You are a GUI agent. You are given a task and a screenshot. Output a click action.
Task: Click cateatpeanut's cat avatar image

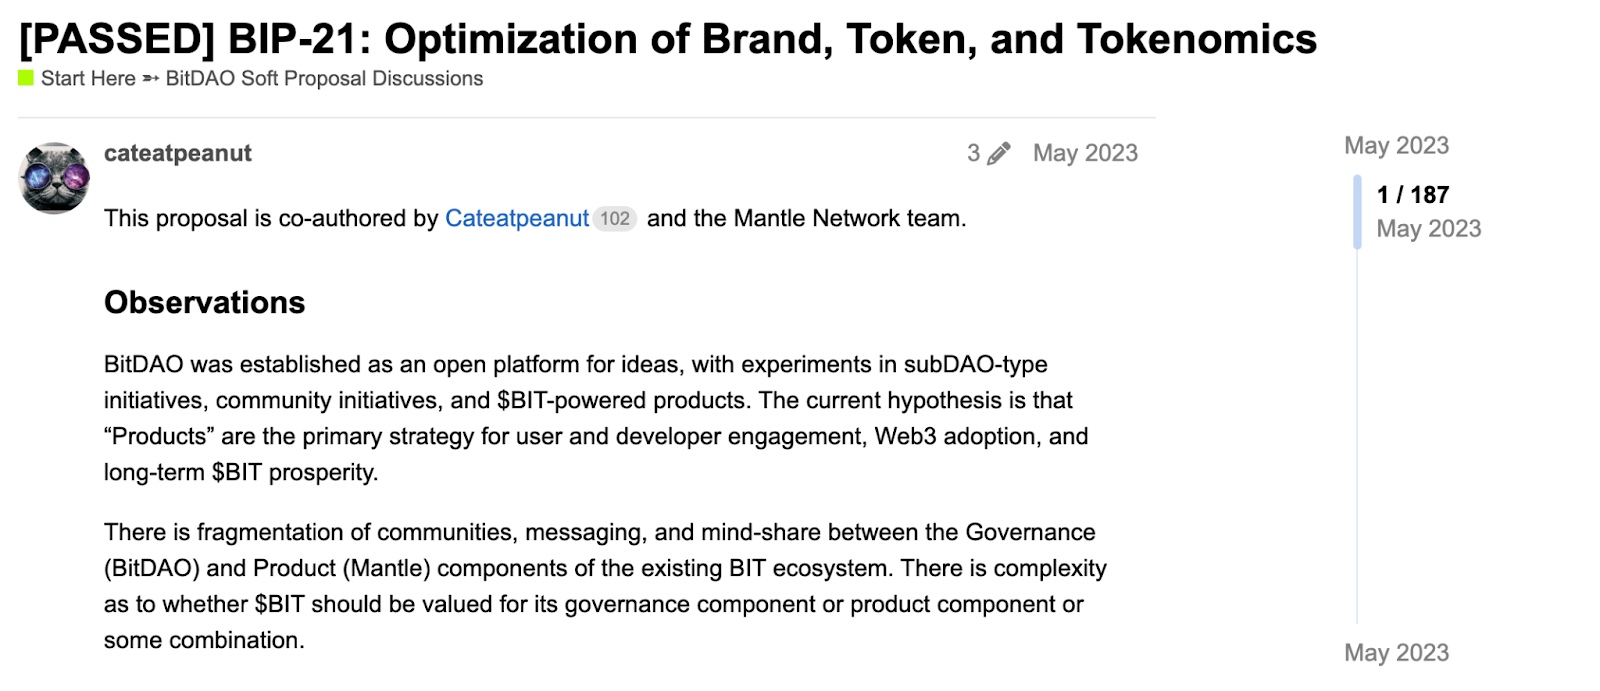pyautogui.click(x=54, y=178)
